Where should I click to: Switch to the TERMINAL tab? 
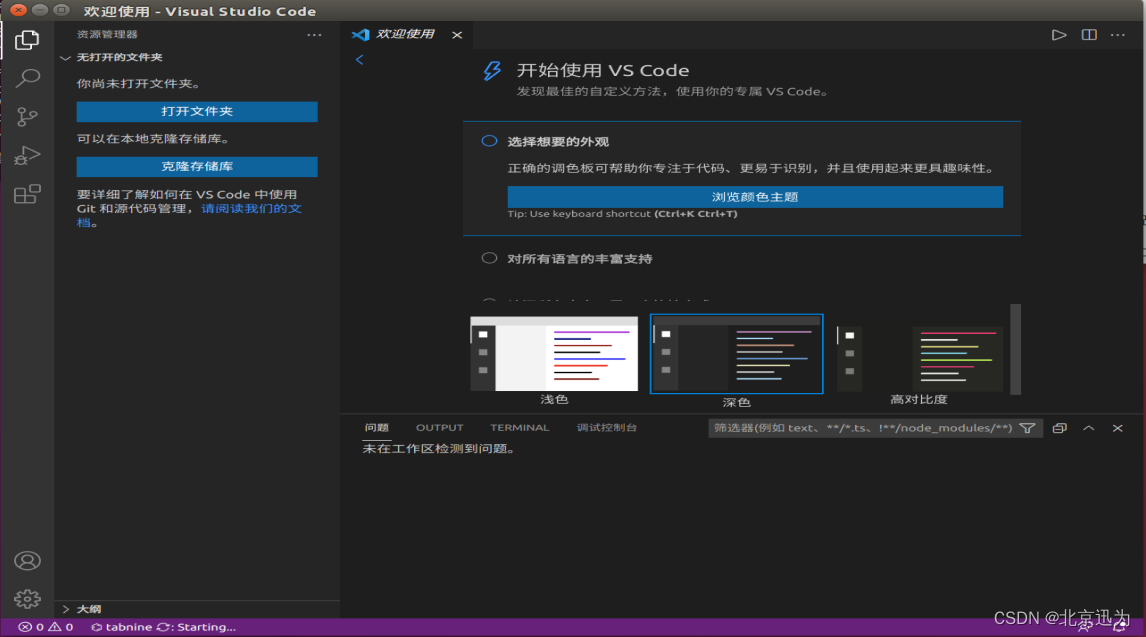519,427
